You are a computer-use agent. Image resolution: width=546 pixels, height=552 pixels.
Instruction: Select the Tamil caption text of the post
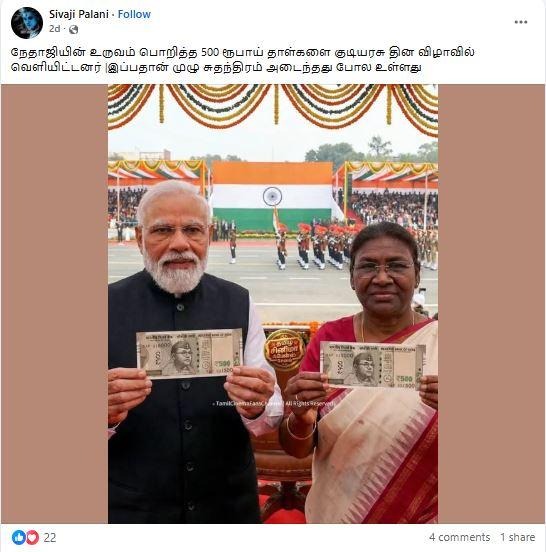pos(243,59)
